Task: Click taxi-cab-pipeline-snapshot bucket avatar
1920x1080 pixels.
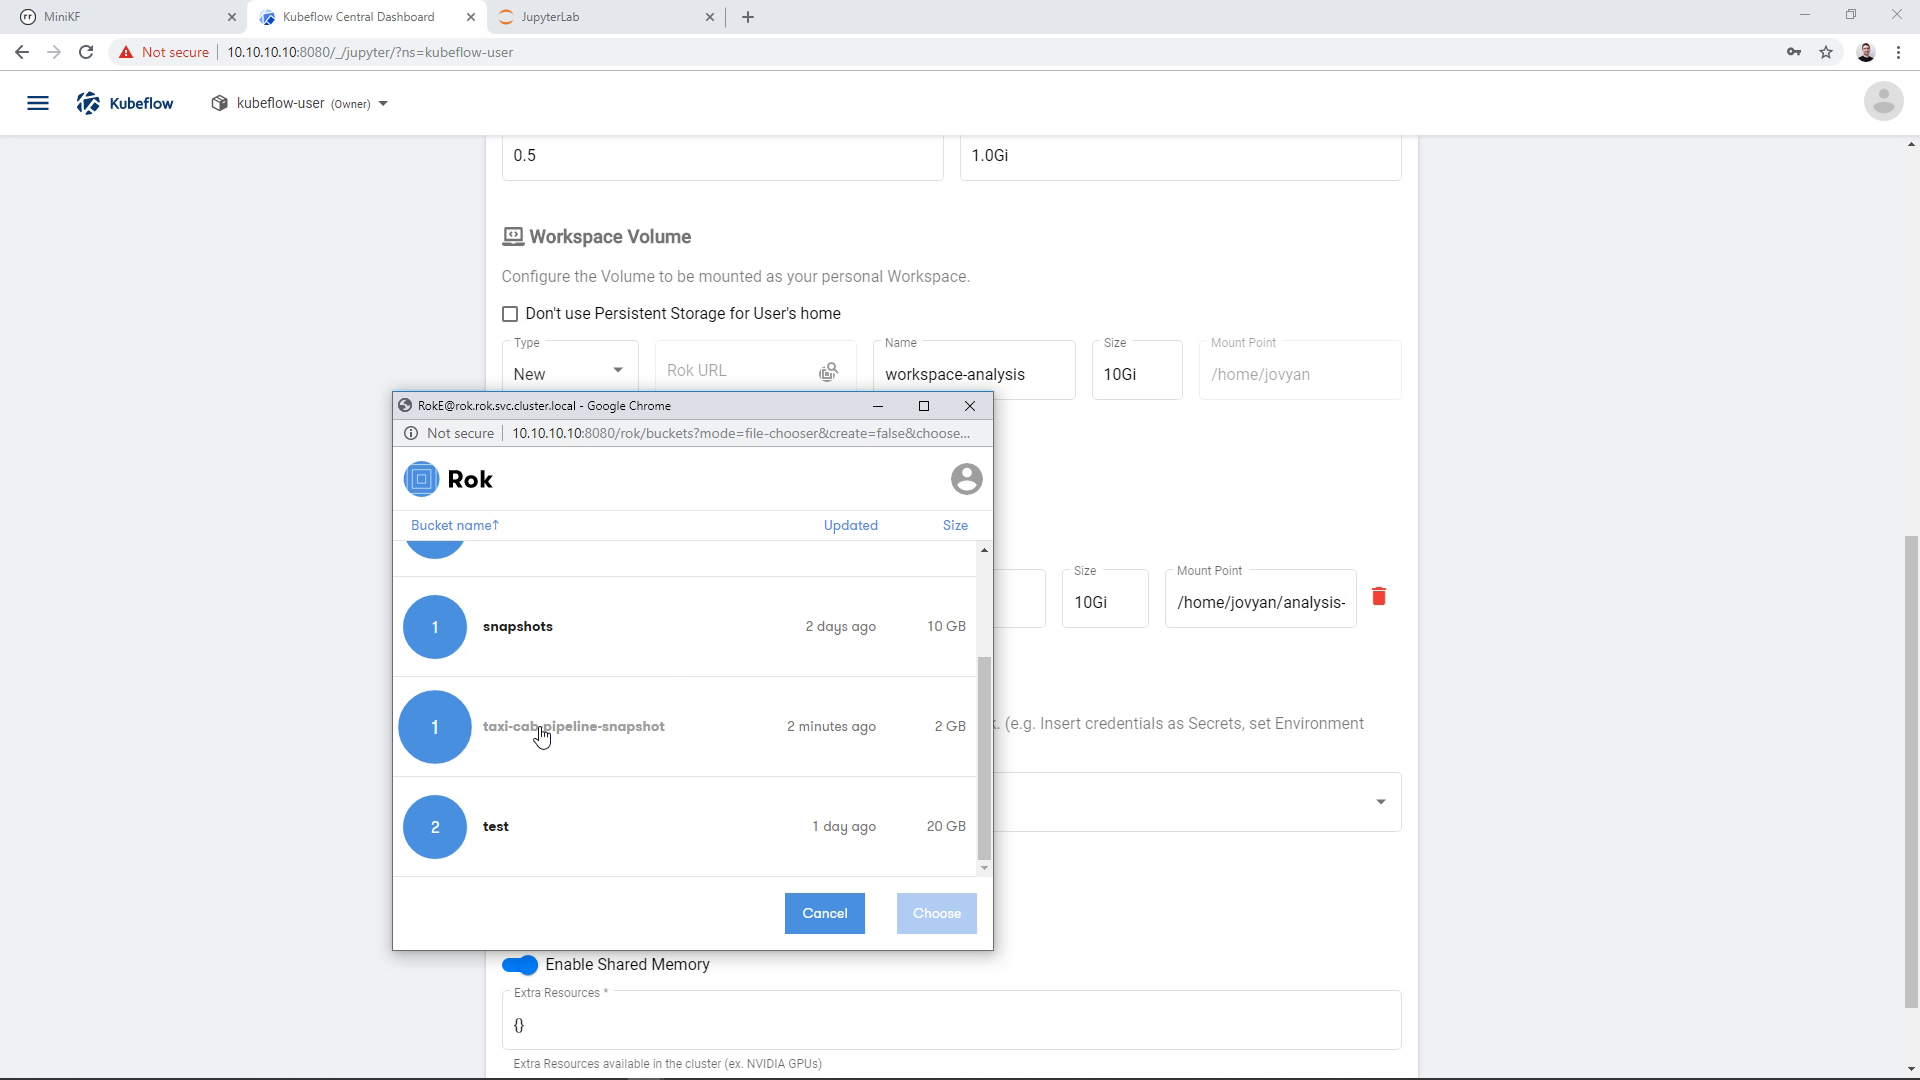Action: tap(435, 727)
